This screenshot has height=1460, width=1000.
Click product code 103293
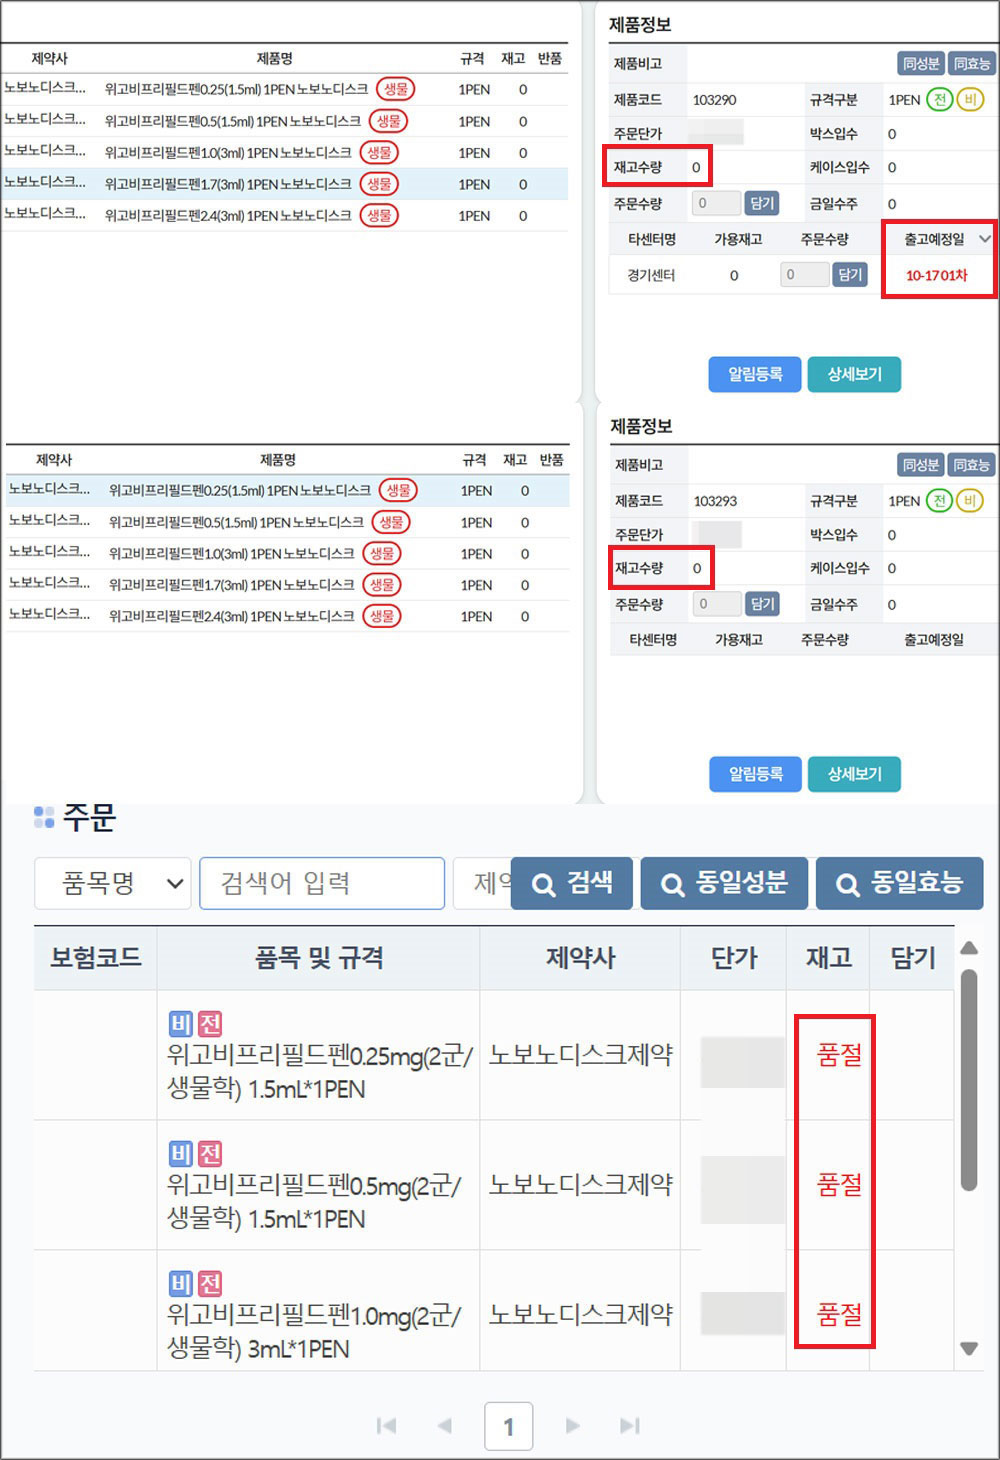[715, 501]
